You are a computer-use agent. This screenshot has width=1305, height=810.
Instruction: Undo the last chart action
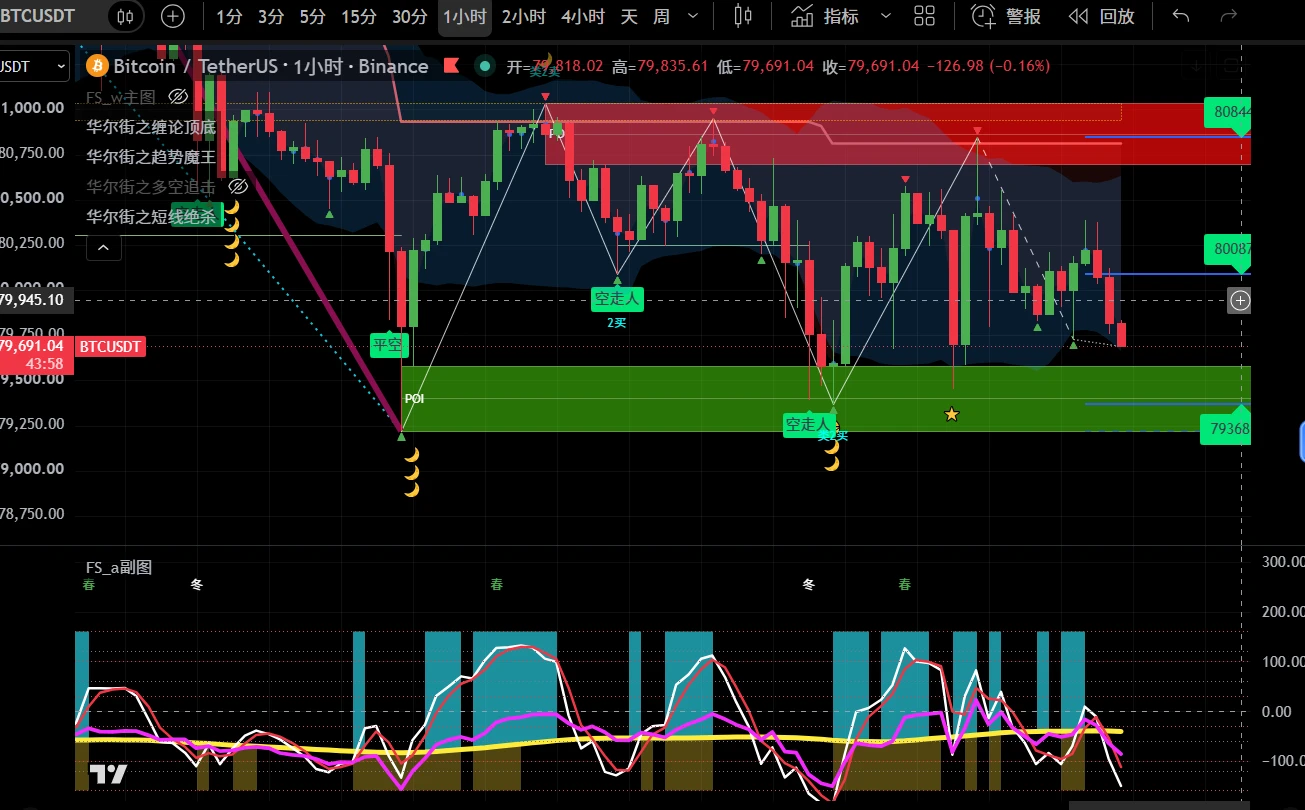coord(1181,16)
